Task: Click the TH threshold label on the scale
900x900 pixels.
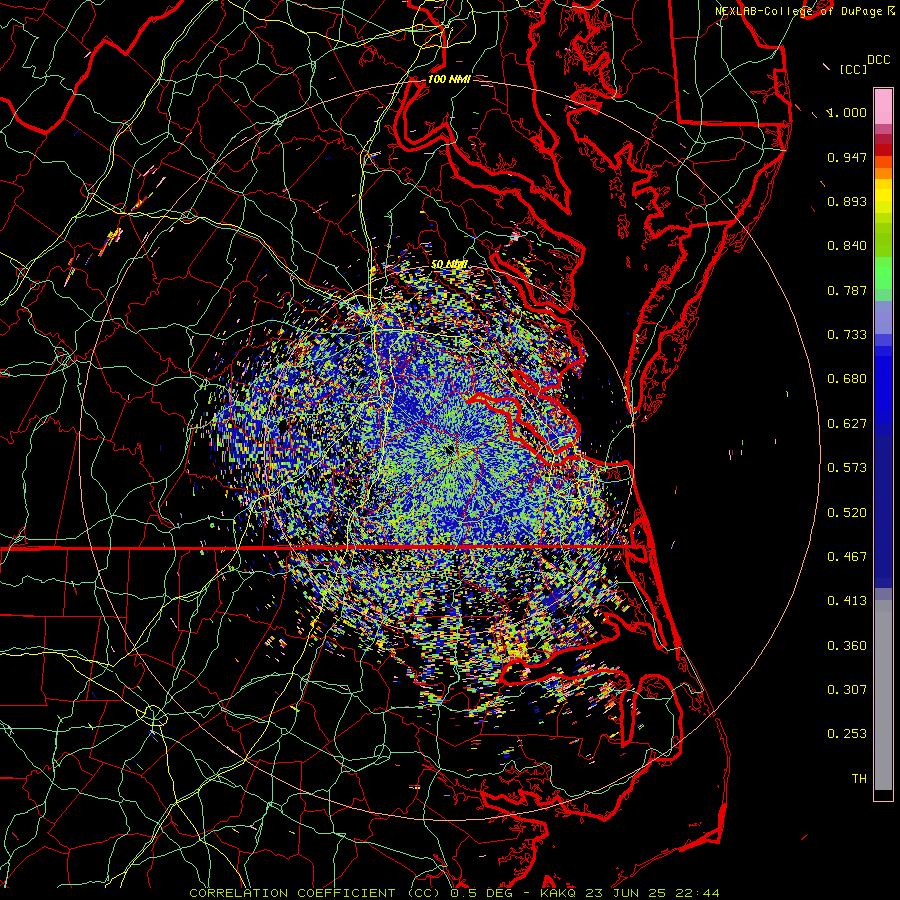Action: [859, 779]
